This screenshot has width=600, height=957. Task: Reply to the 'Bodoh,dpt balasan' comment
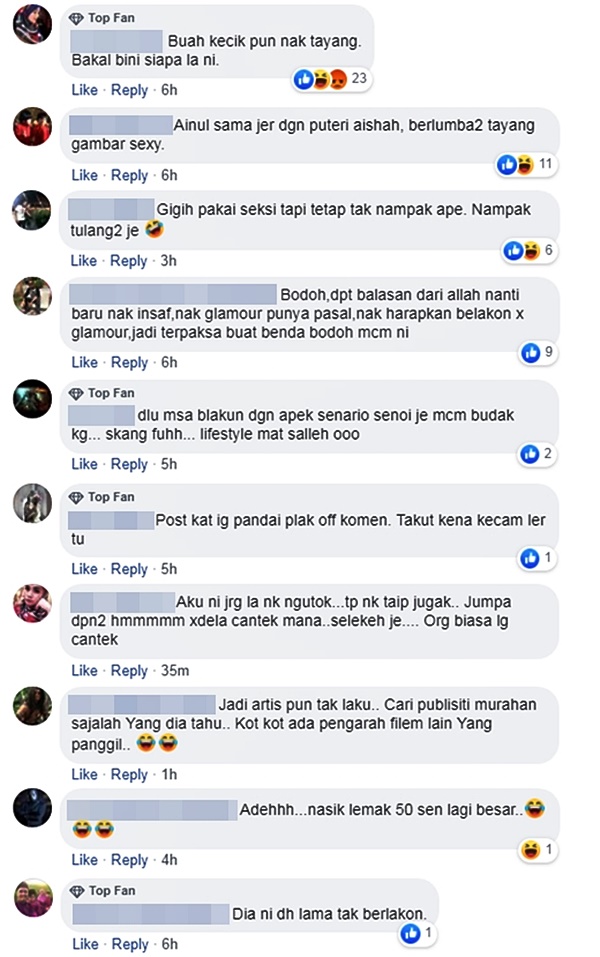pos(129,363)
